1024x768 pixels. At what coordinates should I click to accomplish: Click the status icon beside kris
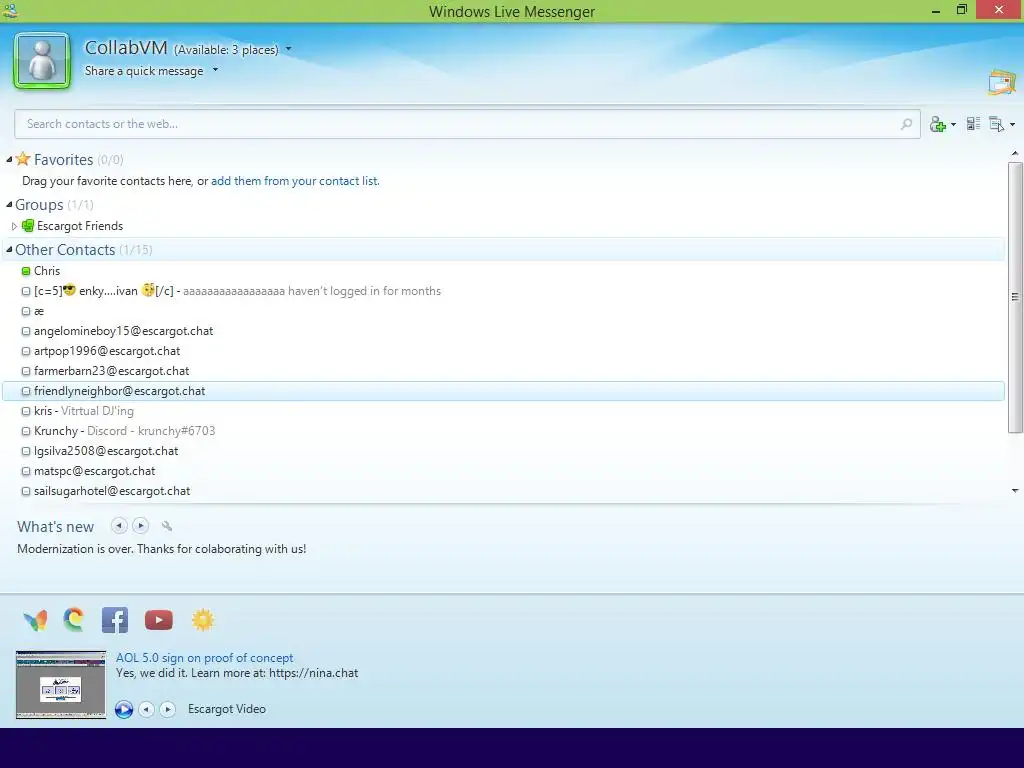[x=26, y=411]
